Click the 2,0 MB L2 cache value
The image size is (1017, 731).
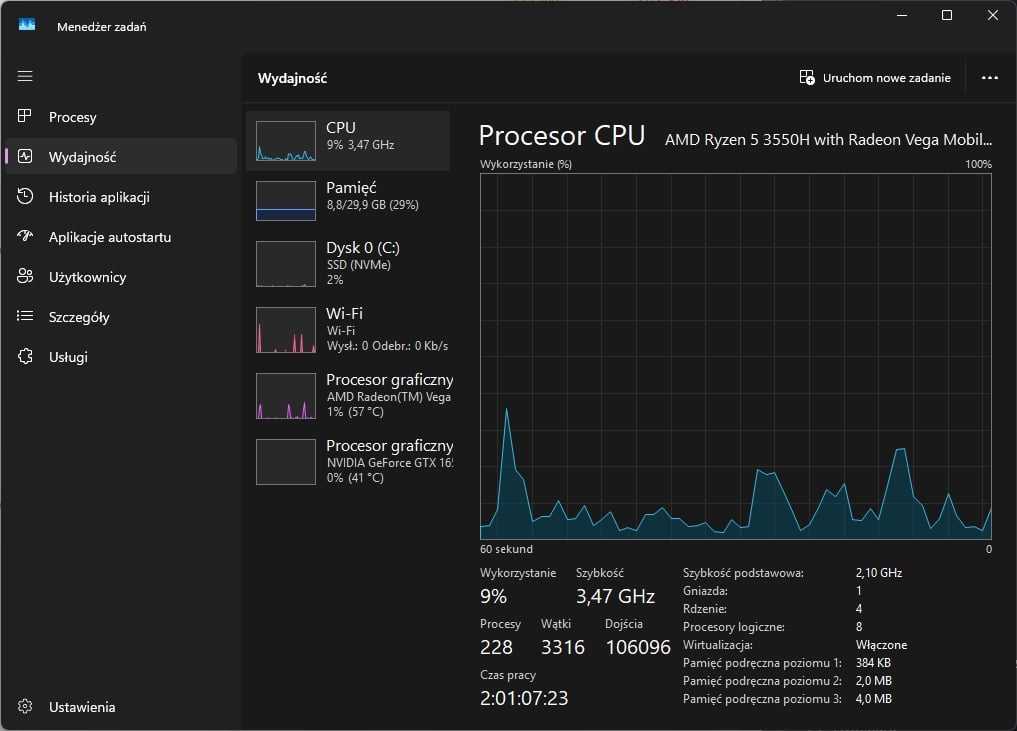874,681
